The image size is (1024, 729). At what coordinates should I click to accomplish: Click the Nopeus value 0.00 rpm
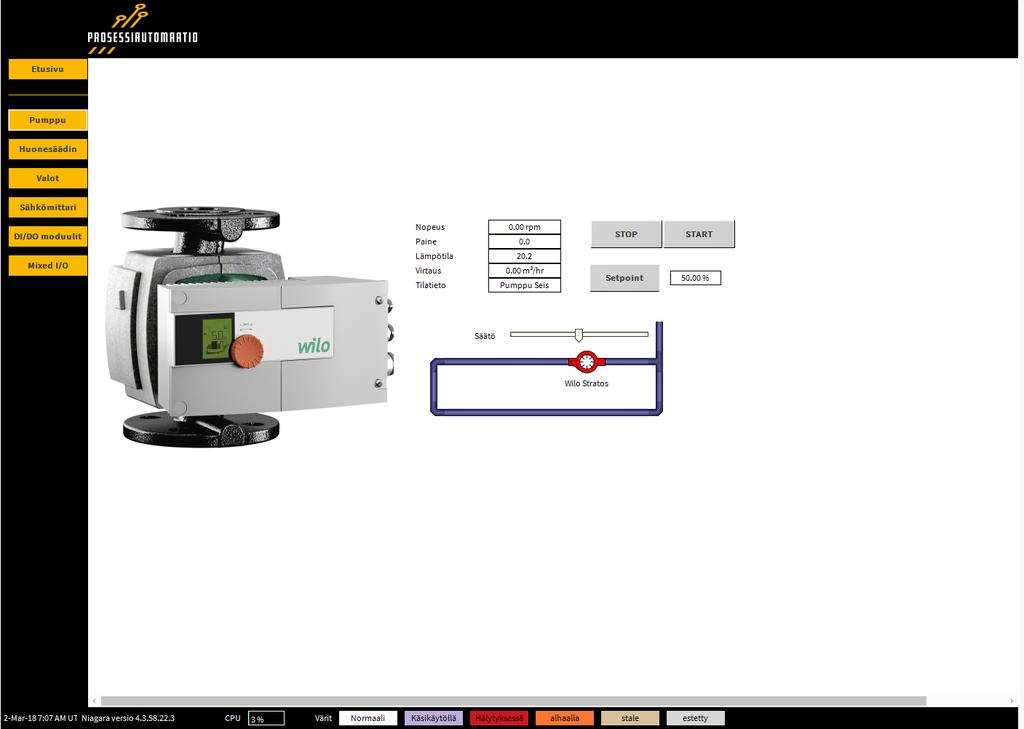pos(524,227)
